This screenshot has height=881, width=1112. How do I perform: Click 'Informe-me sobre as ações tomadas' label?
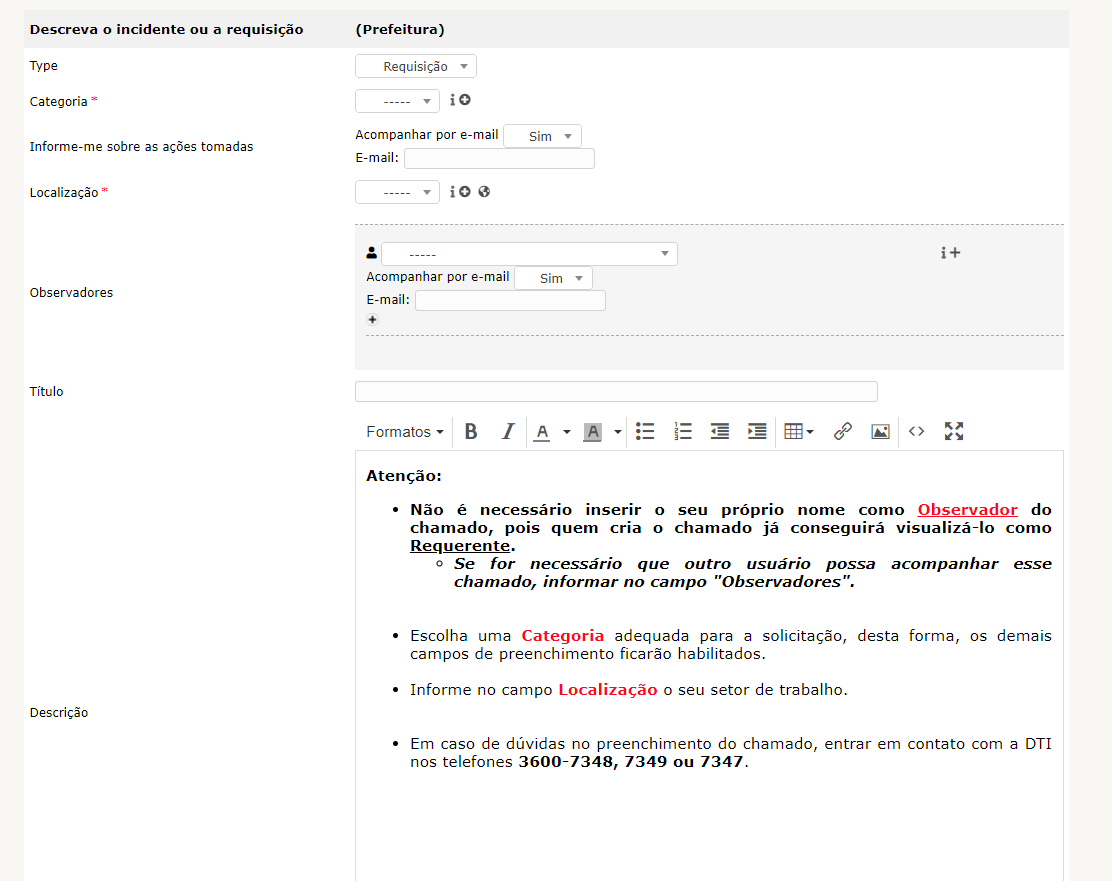141,146
